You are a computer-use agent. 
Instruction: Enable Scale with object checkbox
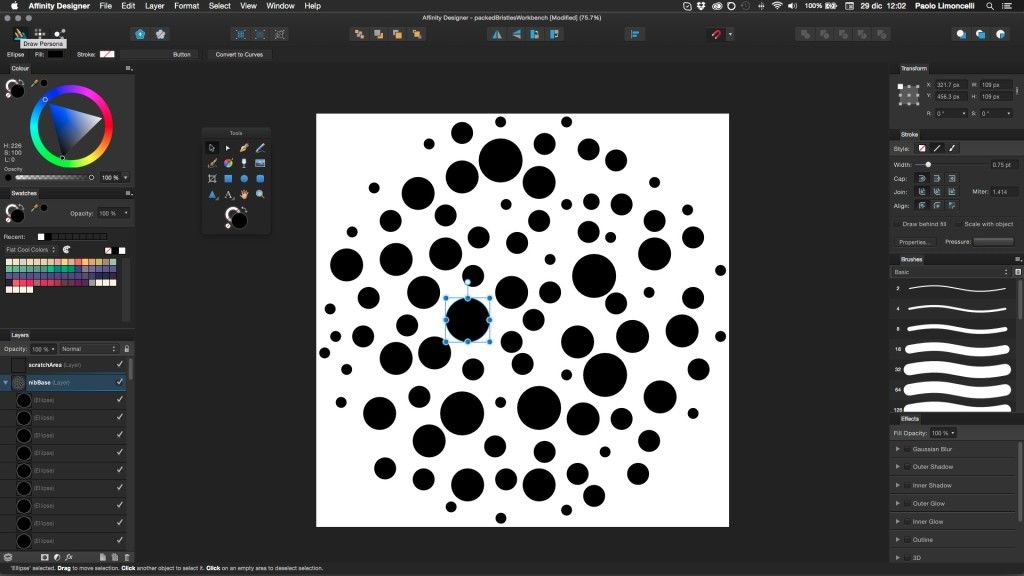coord(958,224)
